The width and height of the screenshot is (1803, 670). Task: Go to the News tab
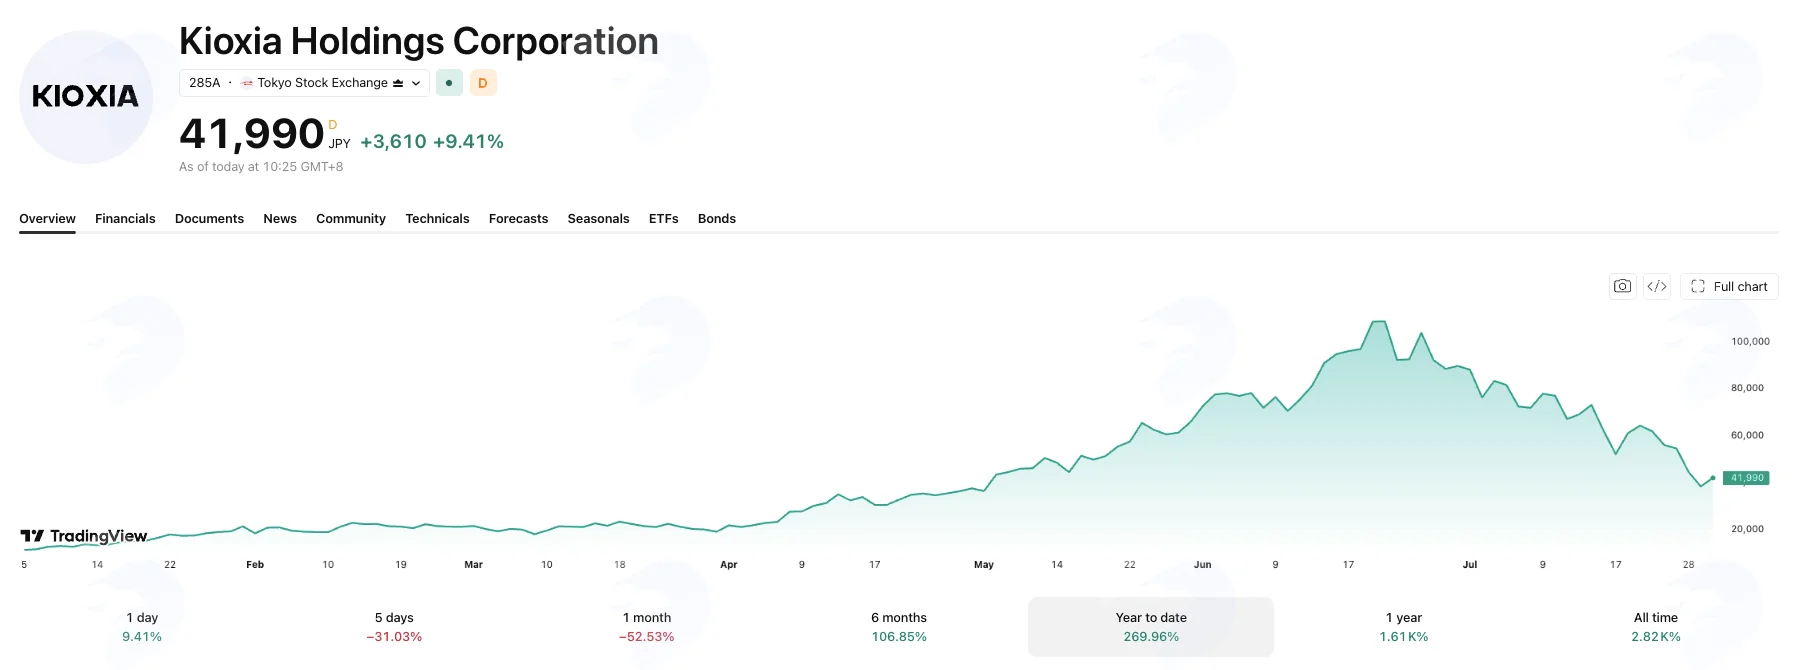tap(280, 219)
